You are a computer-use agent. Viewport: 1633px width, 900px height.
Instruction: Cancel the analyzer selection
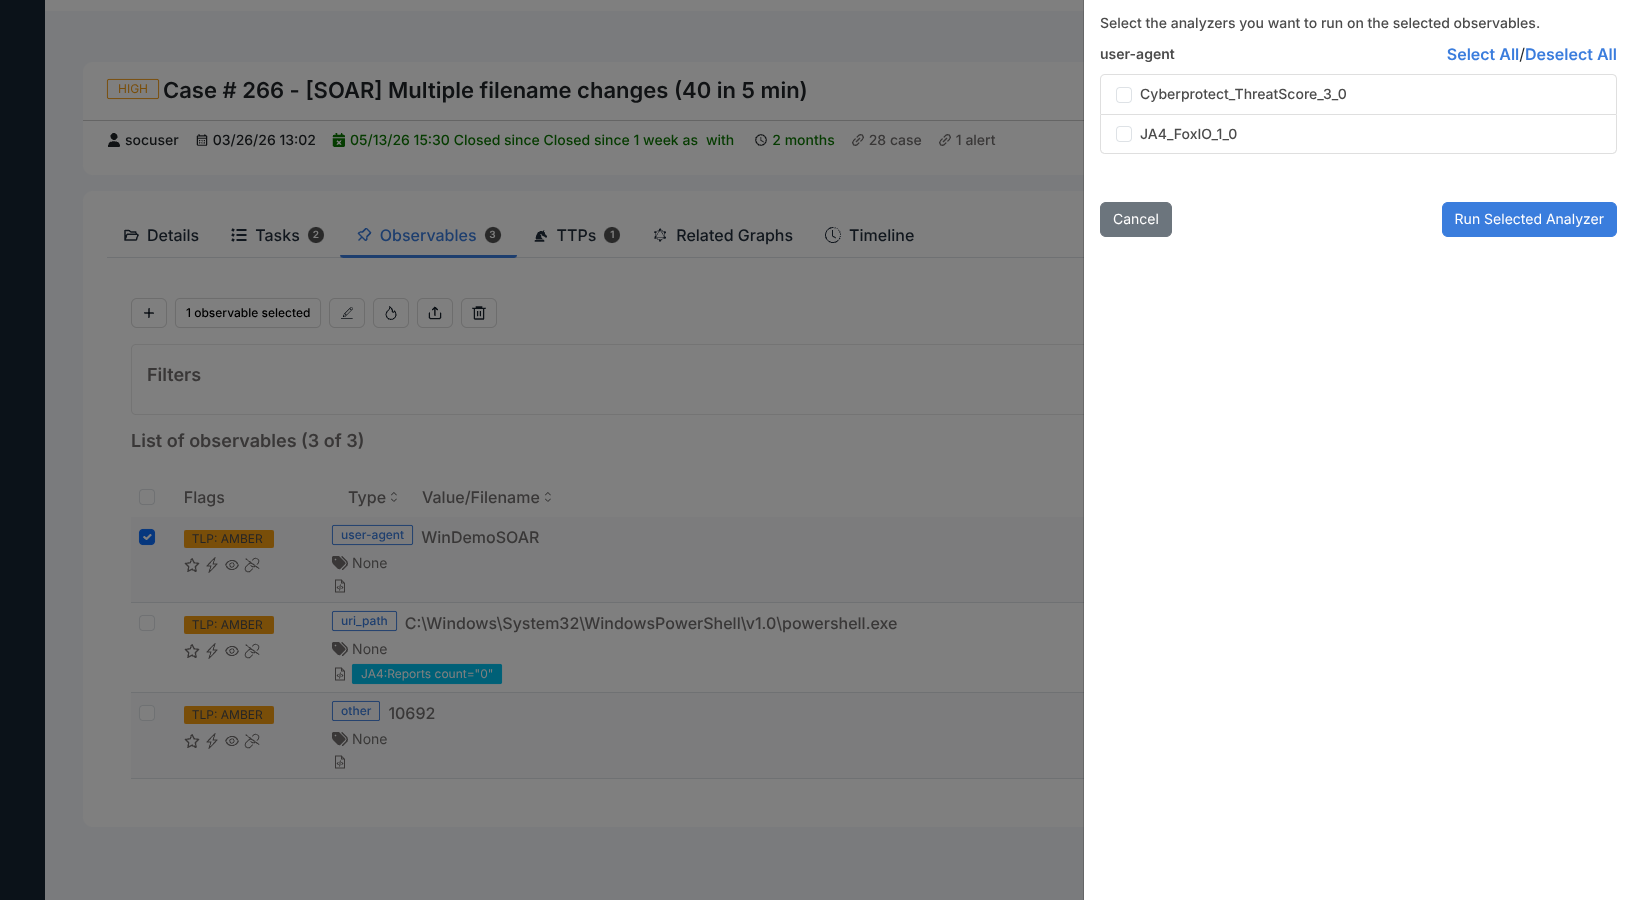(1136, 220)
